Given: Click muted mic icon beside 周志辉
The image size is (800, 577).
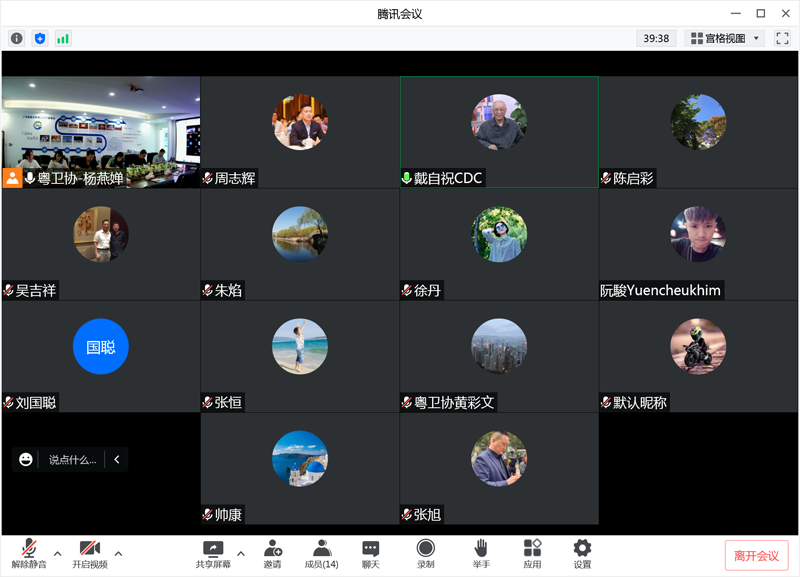Looking at the screenshot, I should 208,178.
